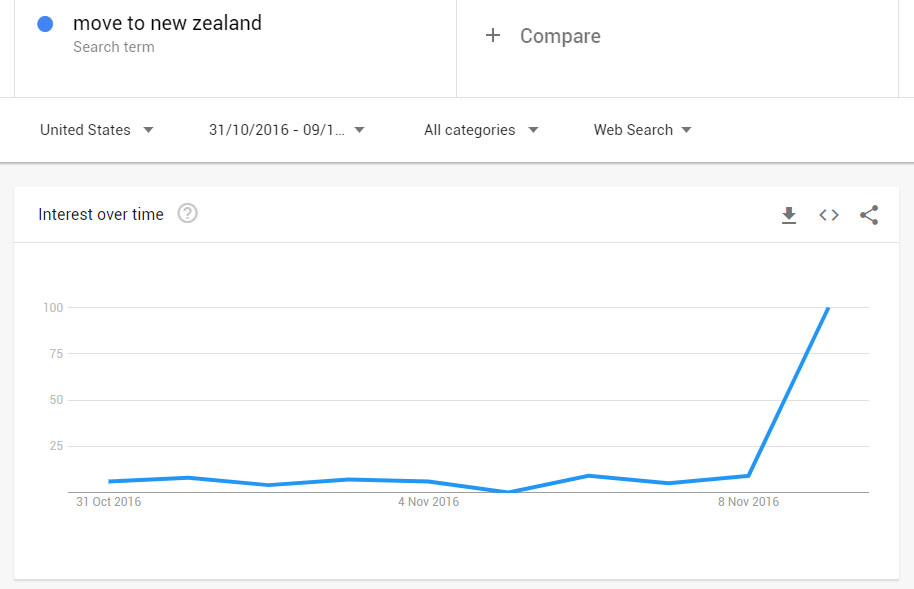Click the chart peak at value 100
The height and width of the screenshot is (589, 914).
(x=828, y=308)
